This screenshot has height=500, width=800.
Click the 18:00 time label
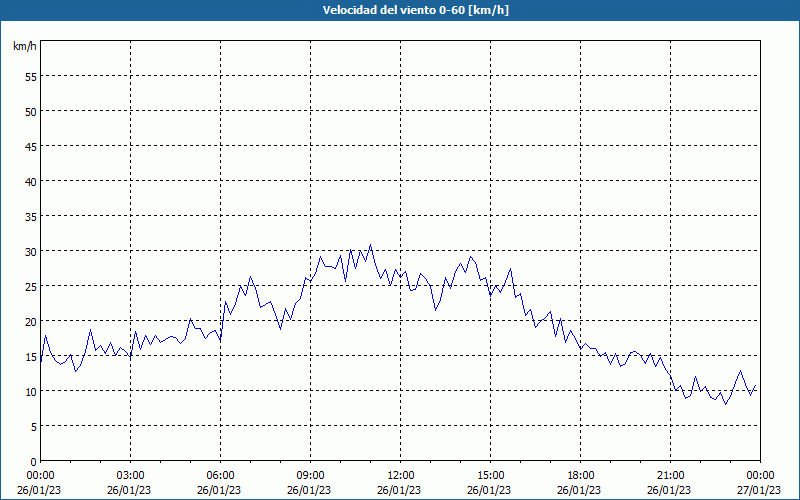tap(580, 476)
